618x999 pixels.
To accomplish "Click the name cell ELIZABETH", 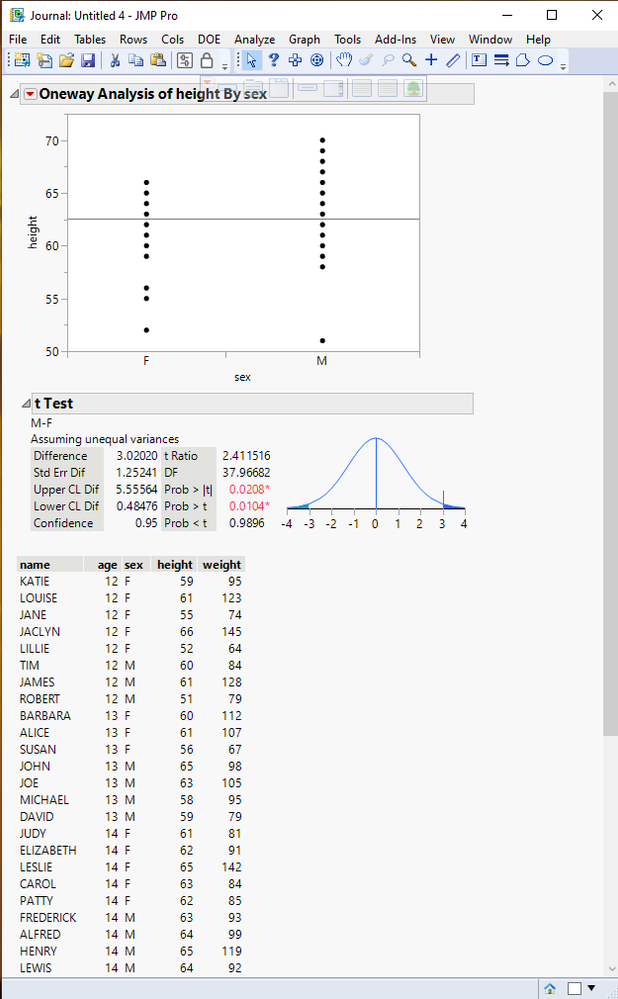I will click(48, 851).
